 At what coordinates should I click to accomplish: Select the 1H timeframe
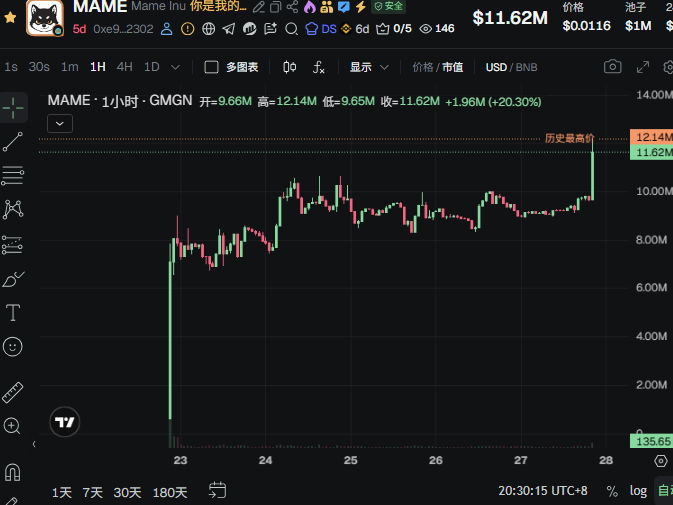[98, 67]
